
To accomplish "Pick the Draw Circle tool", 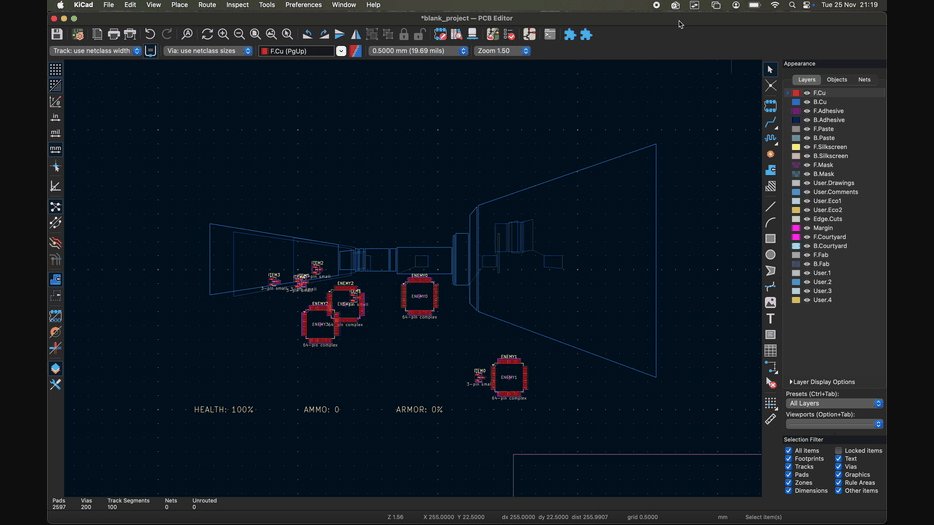I will [770, 254].
